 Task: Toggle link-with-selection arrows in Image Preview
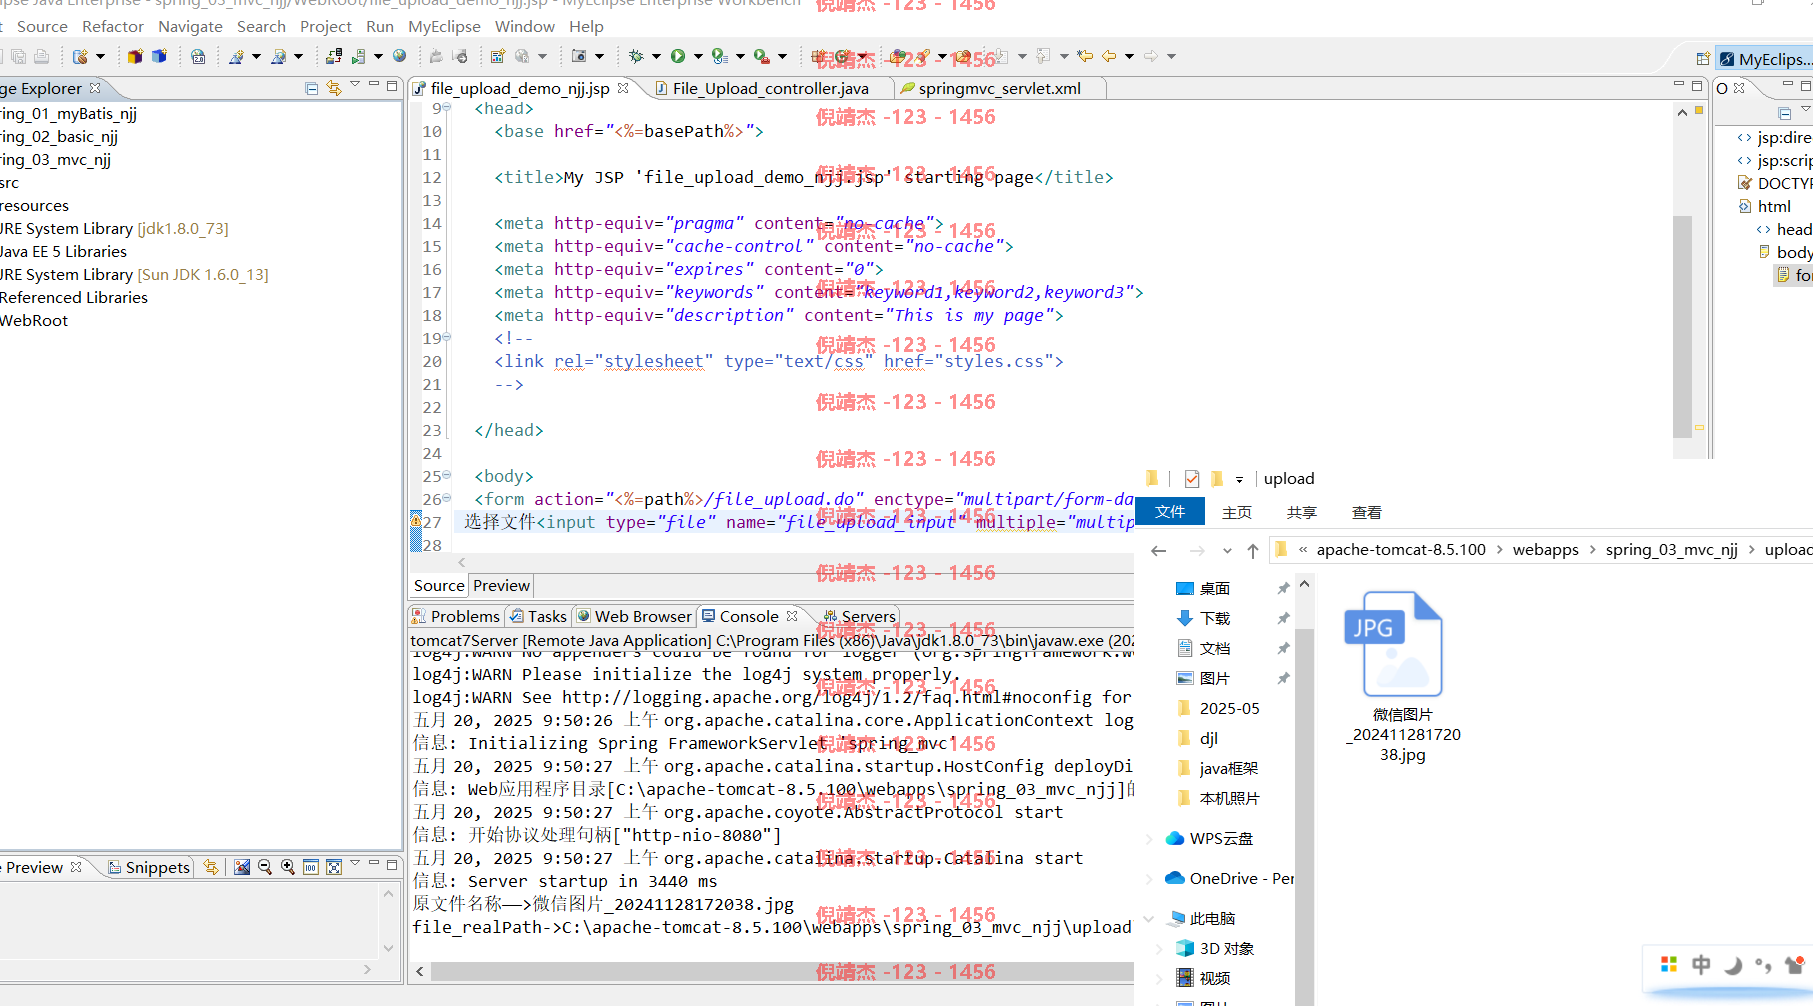click(210, 867)
